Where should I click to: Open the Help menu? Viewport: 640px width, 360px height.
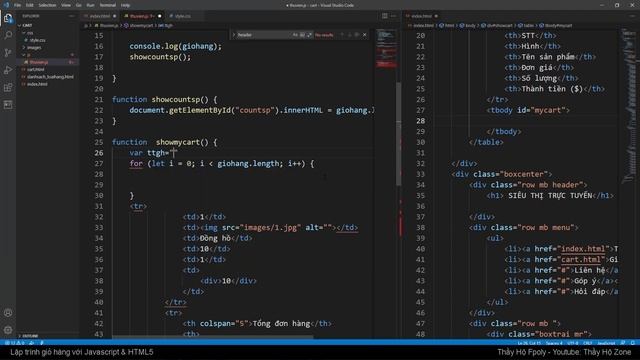point(125,5)
